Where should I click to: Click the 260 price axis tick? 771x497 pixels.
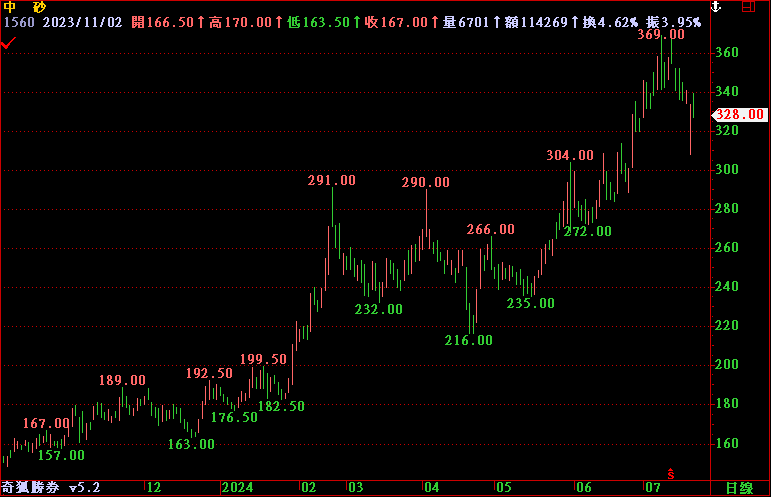point(727,247)
